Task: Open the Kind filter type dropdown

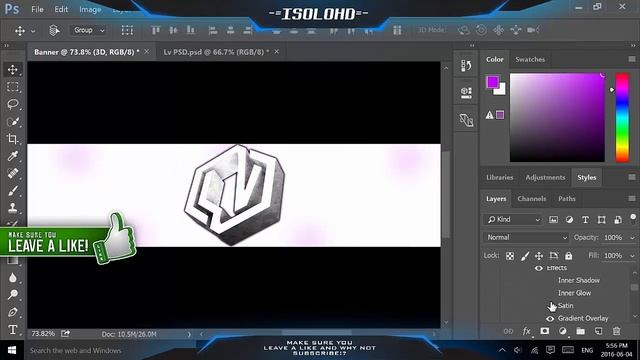Action: click(x=513, y=220)
